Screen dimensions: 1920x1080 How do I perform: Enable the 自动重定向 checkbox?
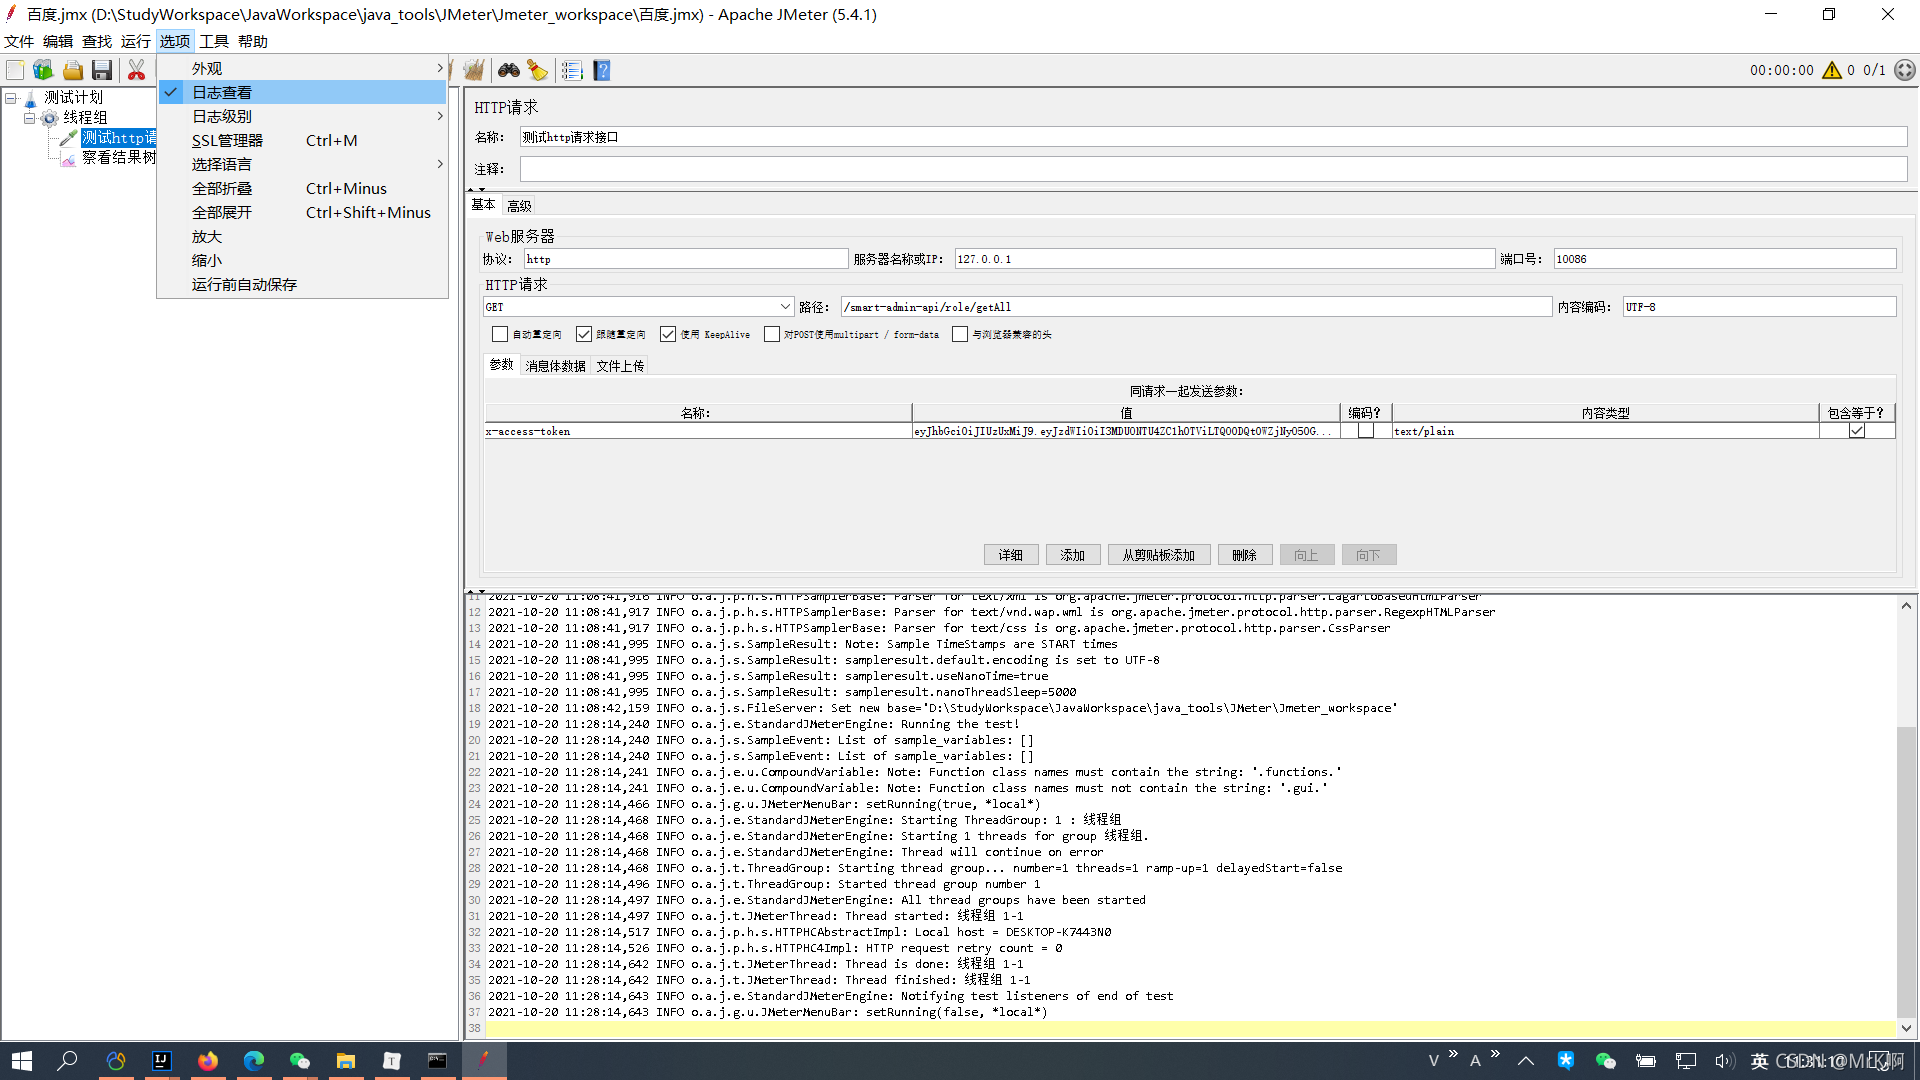click(500, 334)
